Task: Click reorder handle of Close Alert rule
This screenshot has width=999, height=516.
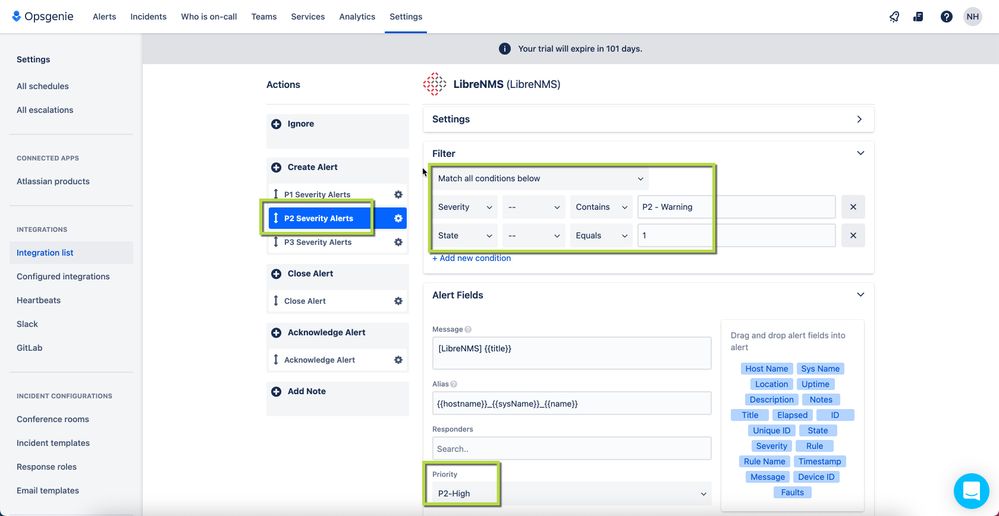Action: pyautogui.click(x=276, y=301)
